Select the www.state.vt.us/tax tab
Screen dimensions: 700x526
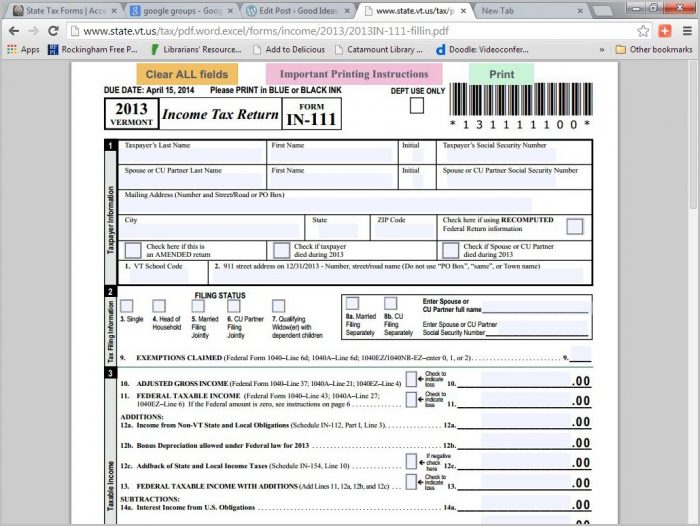(415, 11)
